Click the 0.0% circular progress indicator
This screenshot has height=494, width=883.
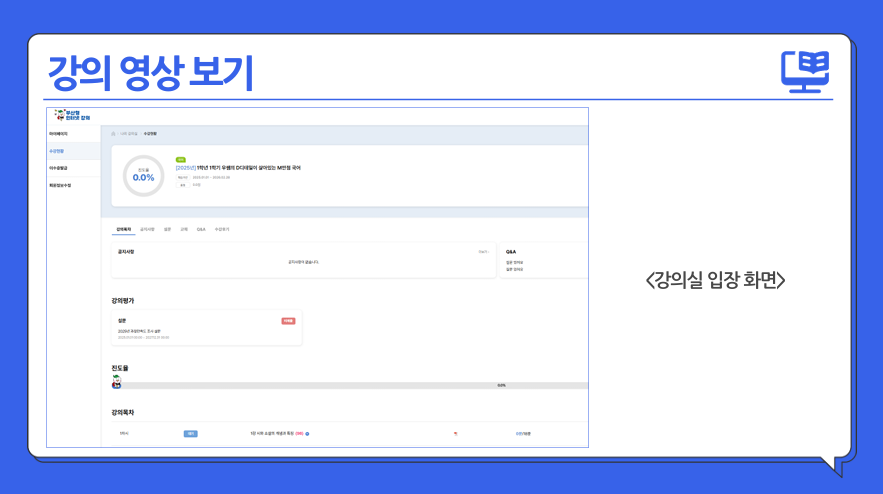tap(144, 176)
